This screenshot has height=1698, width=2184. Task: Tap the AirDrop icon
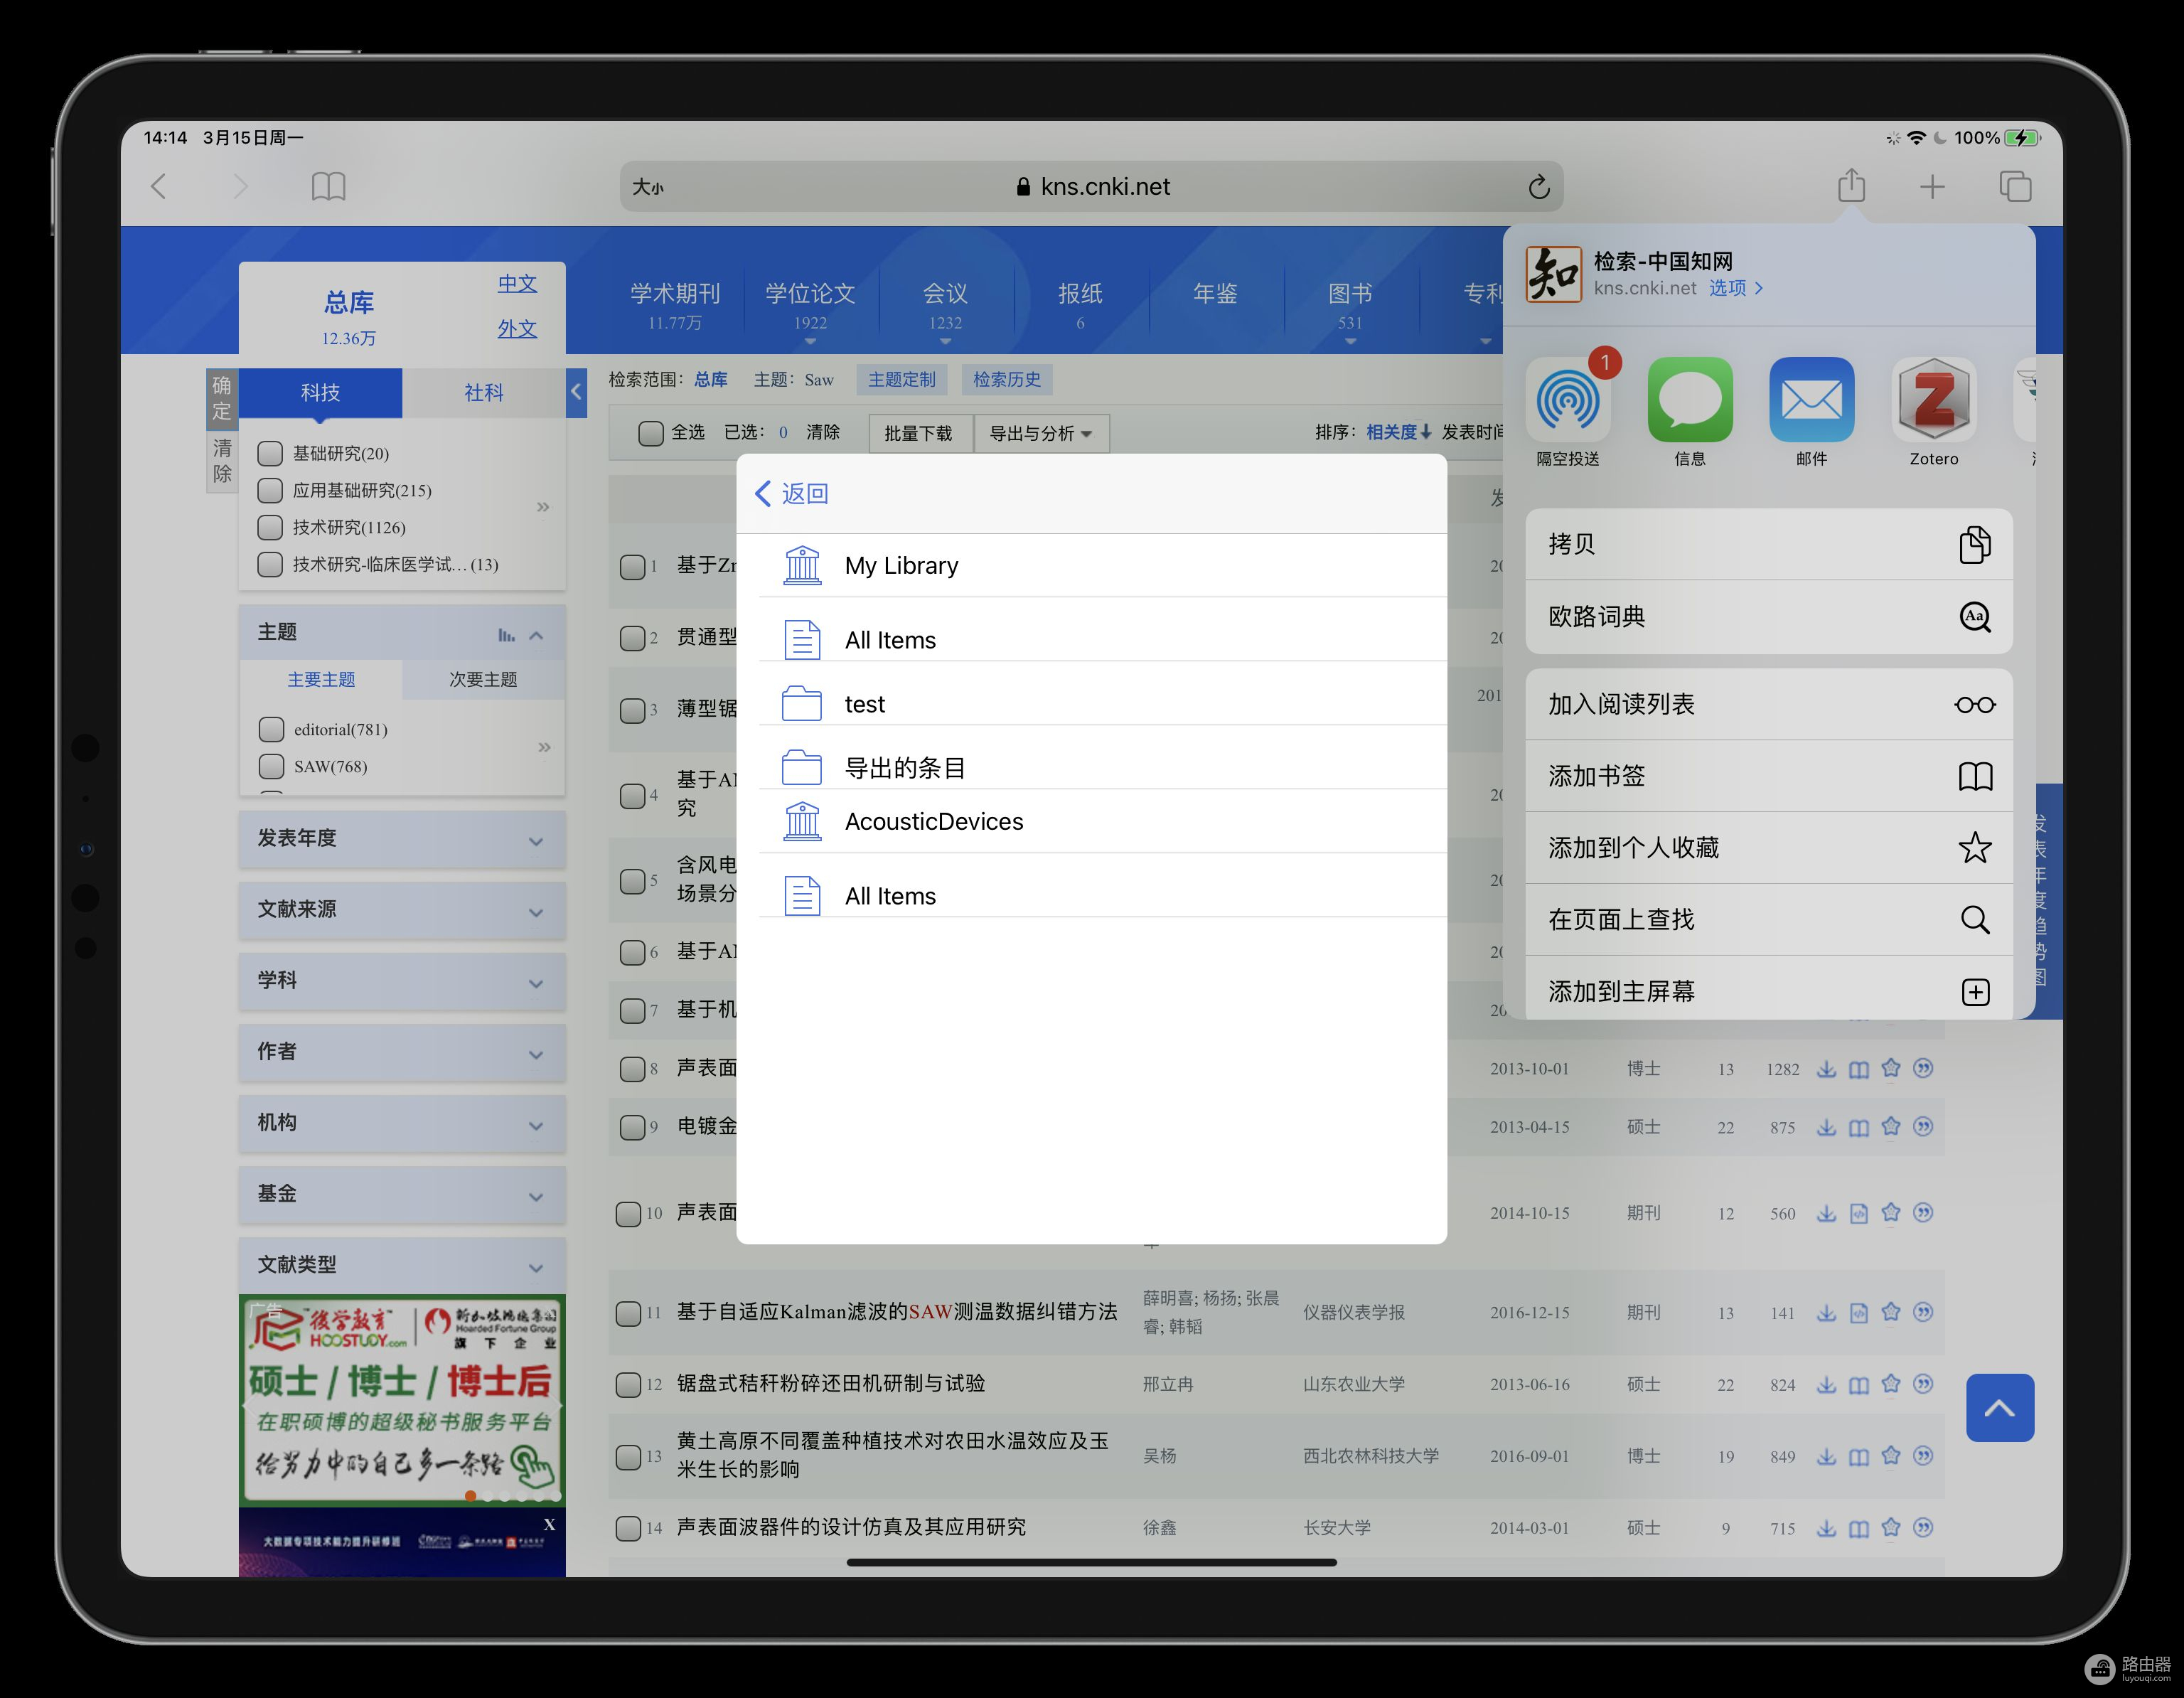(x=1567, y=402)
